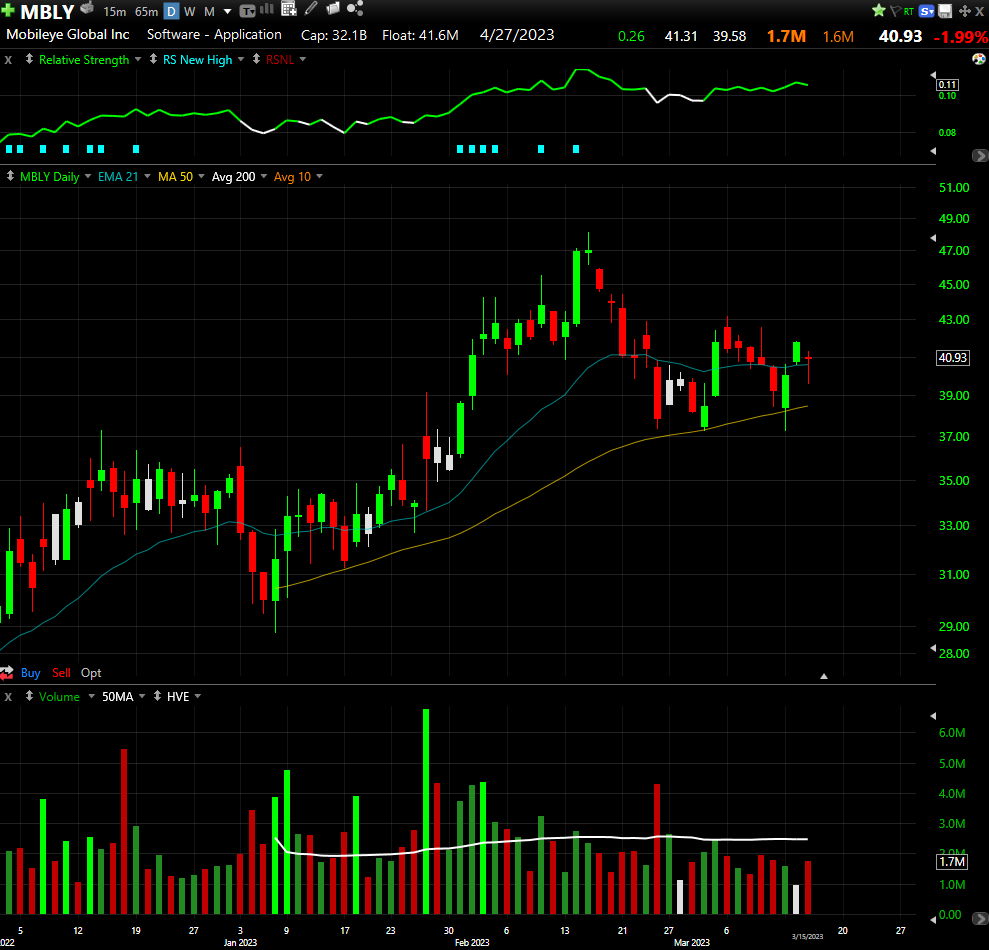Click the 40.93 current price marker
Image resolution: width=989 pixels, height=950 pixels.
(x=952, y=358)
